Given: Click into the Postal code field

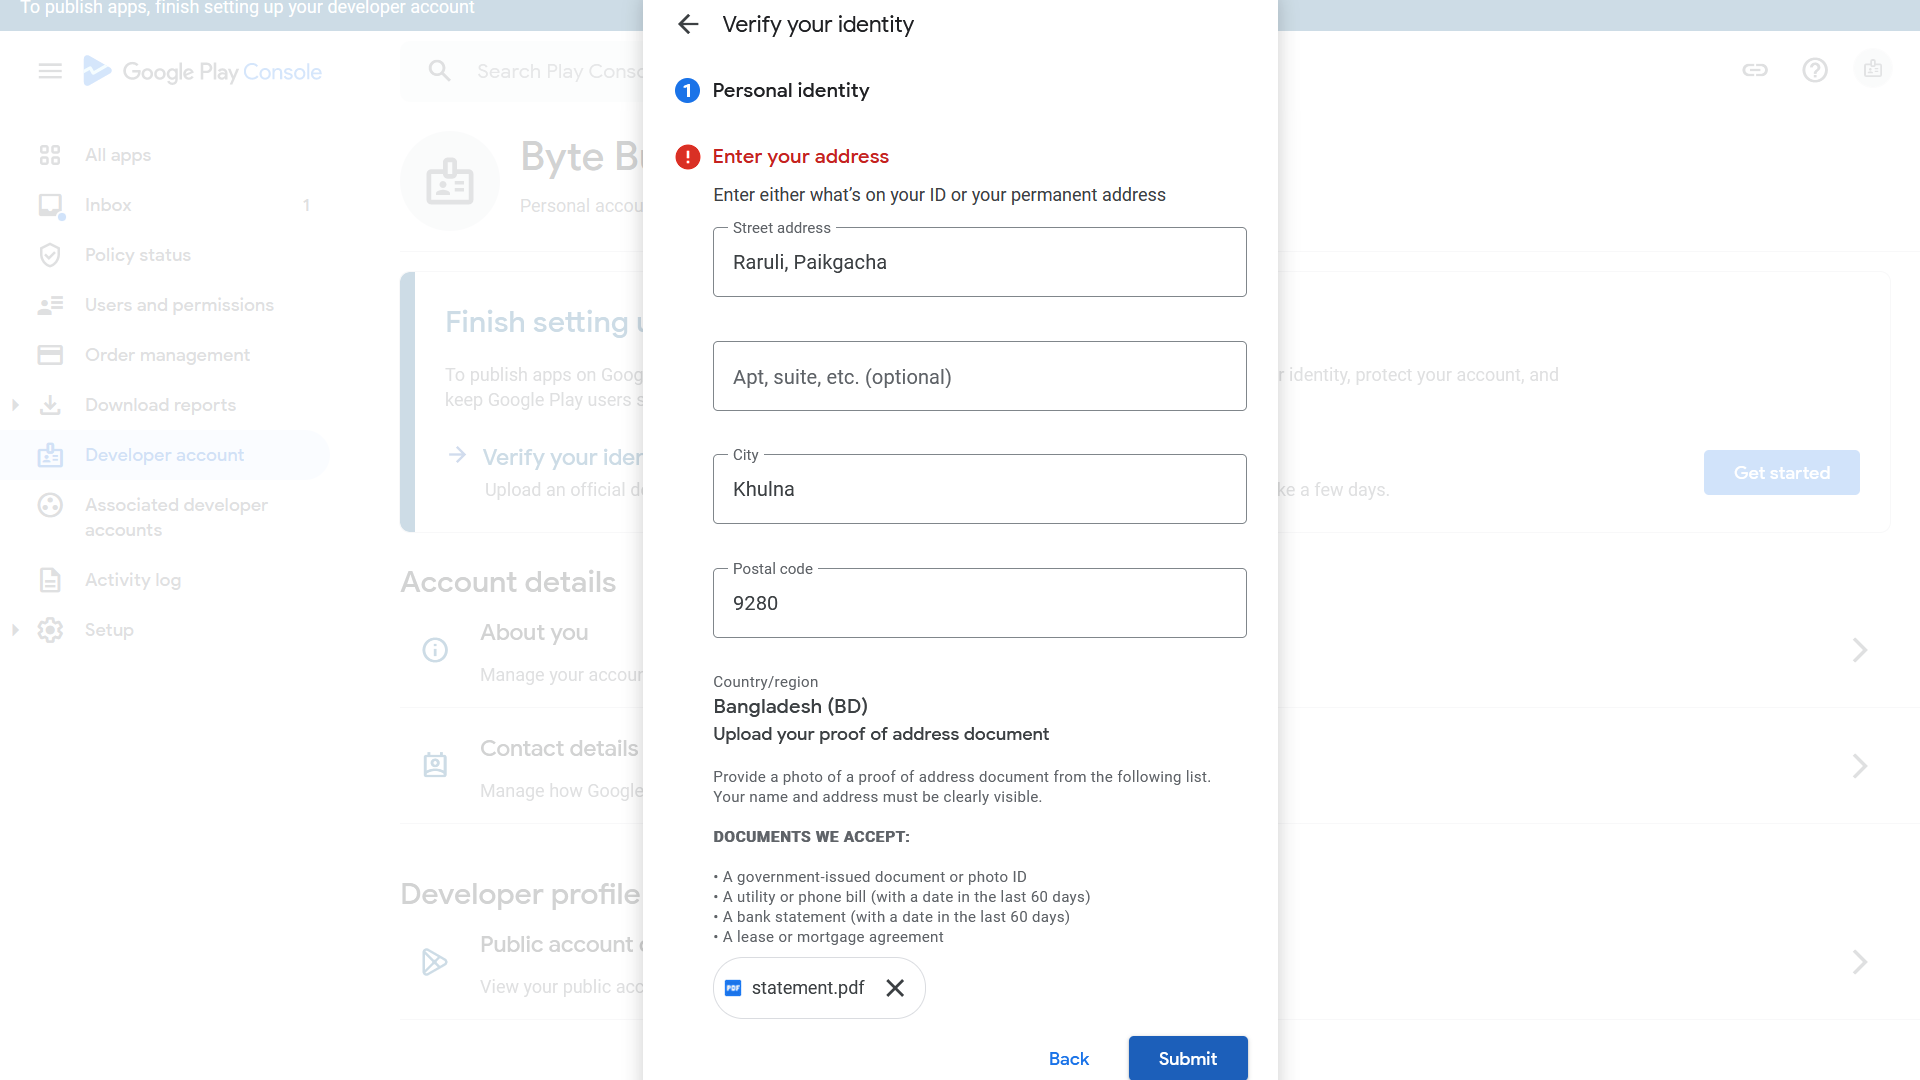Looking at the screenshot, I should tap(979, 604).
